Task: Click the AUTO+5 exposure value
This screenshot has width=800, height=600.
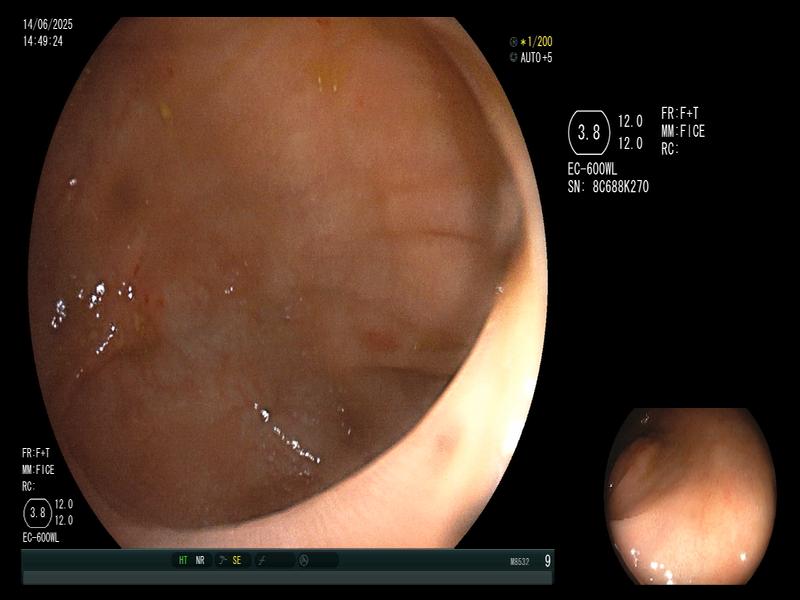Action: (x=536, y=58)
